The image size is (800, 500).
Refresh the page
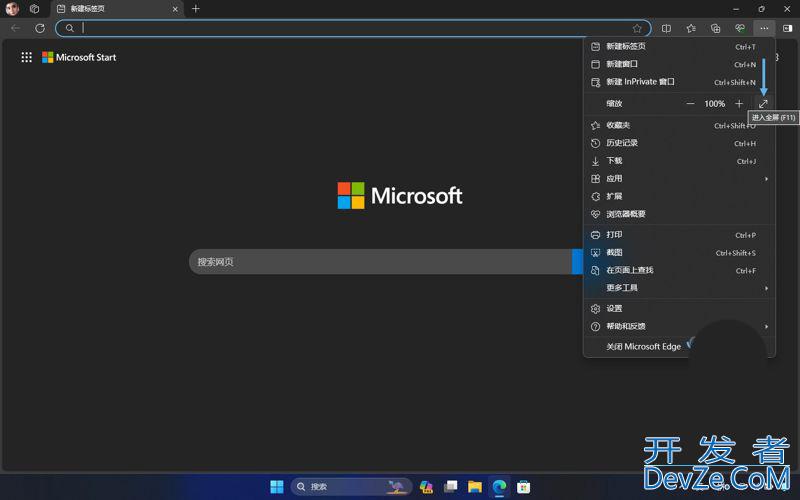[x=40, y=29]
